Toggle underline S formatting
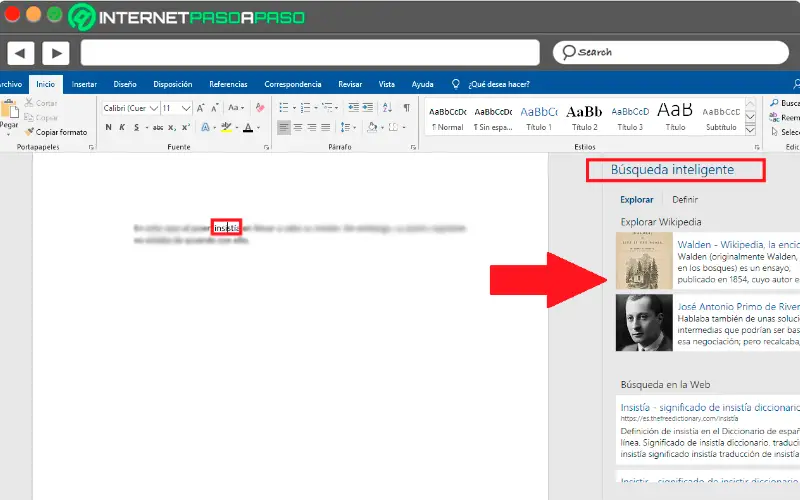 coord(136,128)
